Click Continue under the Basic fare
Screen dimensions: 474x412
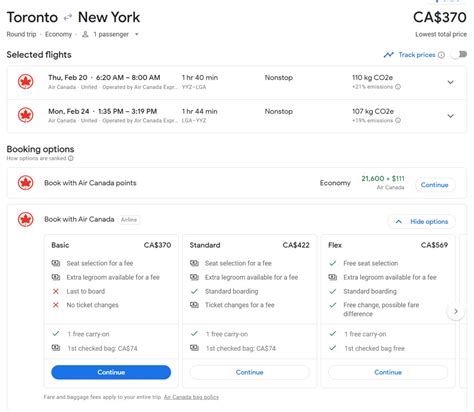click(x=111, y=372)
